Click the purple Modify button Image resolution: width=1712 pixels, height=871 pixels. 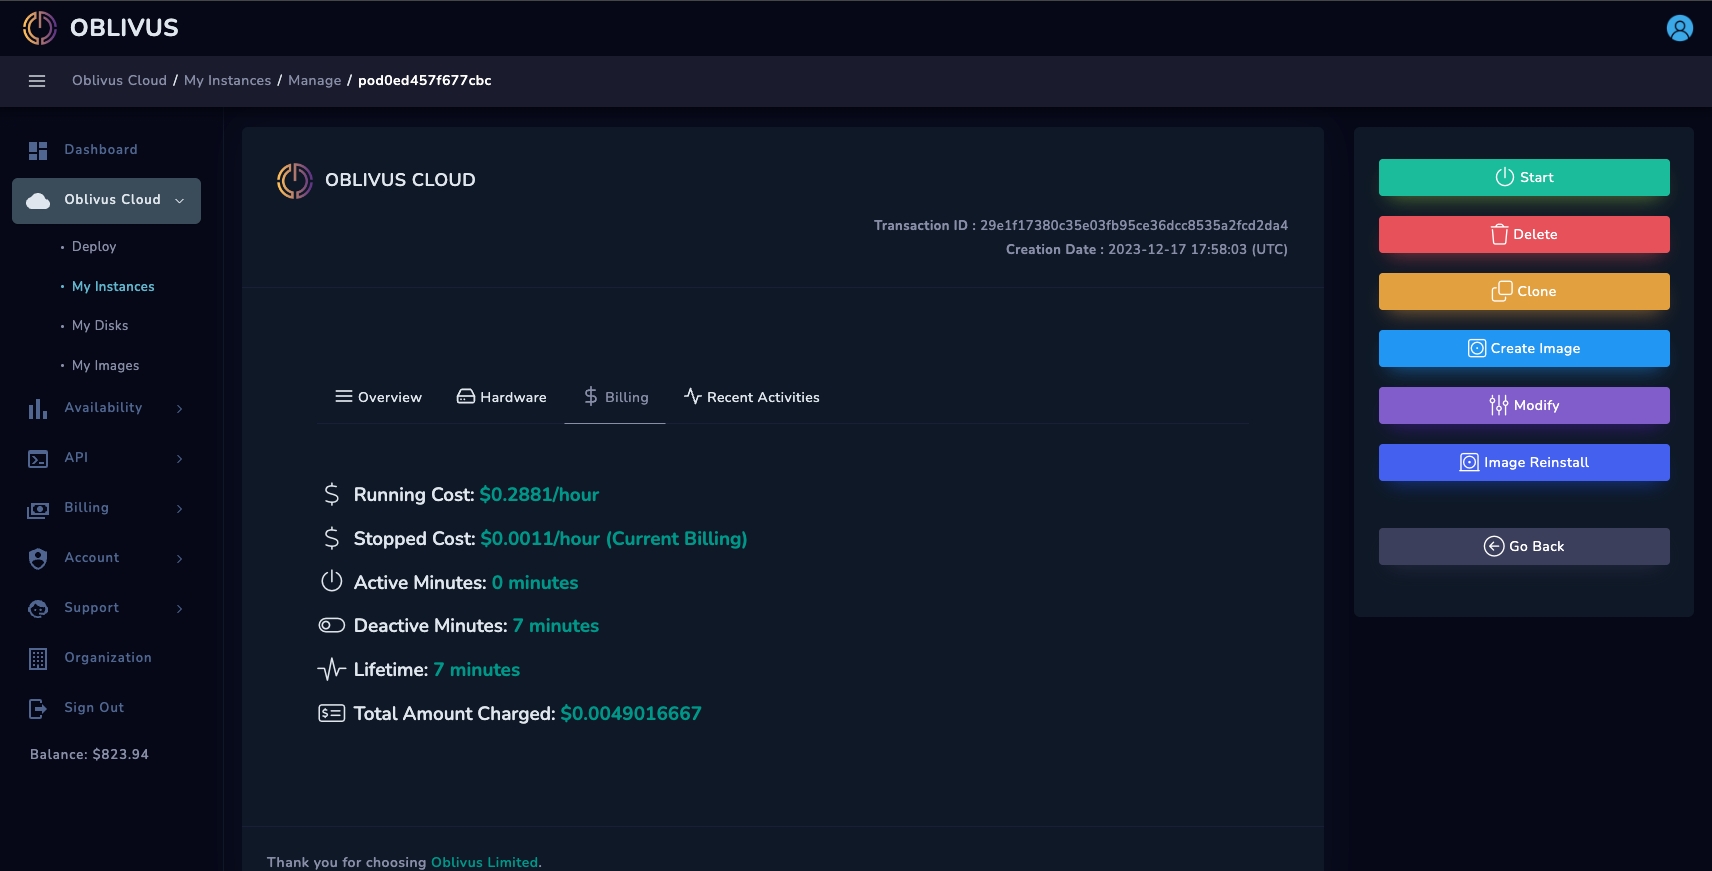1524,405
